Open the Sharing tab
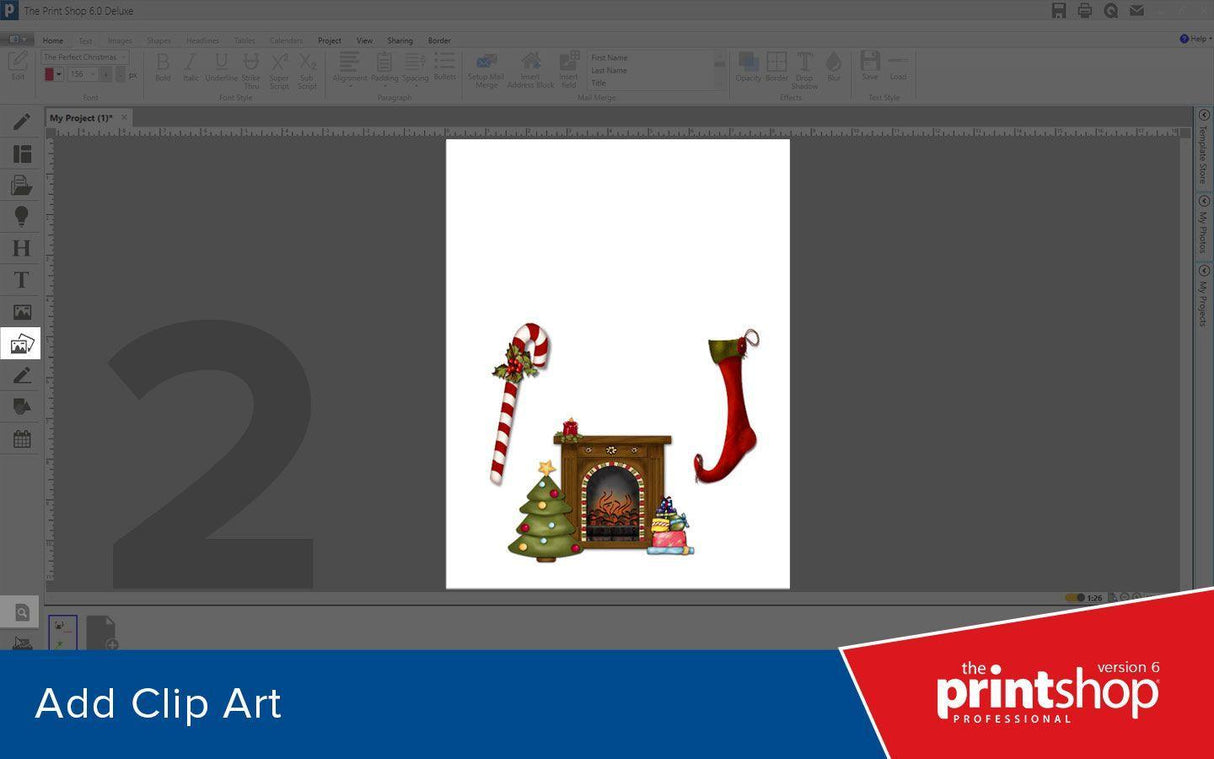The height and width of the screenshot is (759, 1214). point(400,40)
